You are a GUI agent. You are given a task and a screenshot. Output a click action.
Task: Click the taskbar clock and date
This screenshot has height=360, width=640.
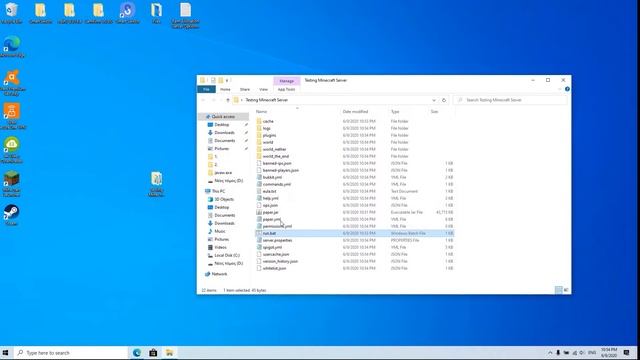(x=609, y=353)
